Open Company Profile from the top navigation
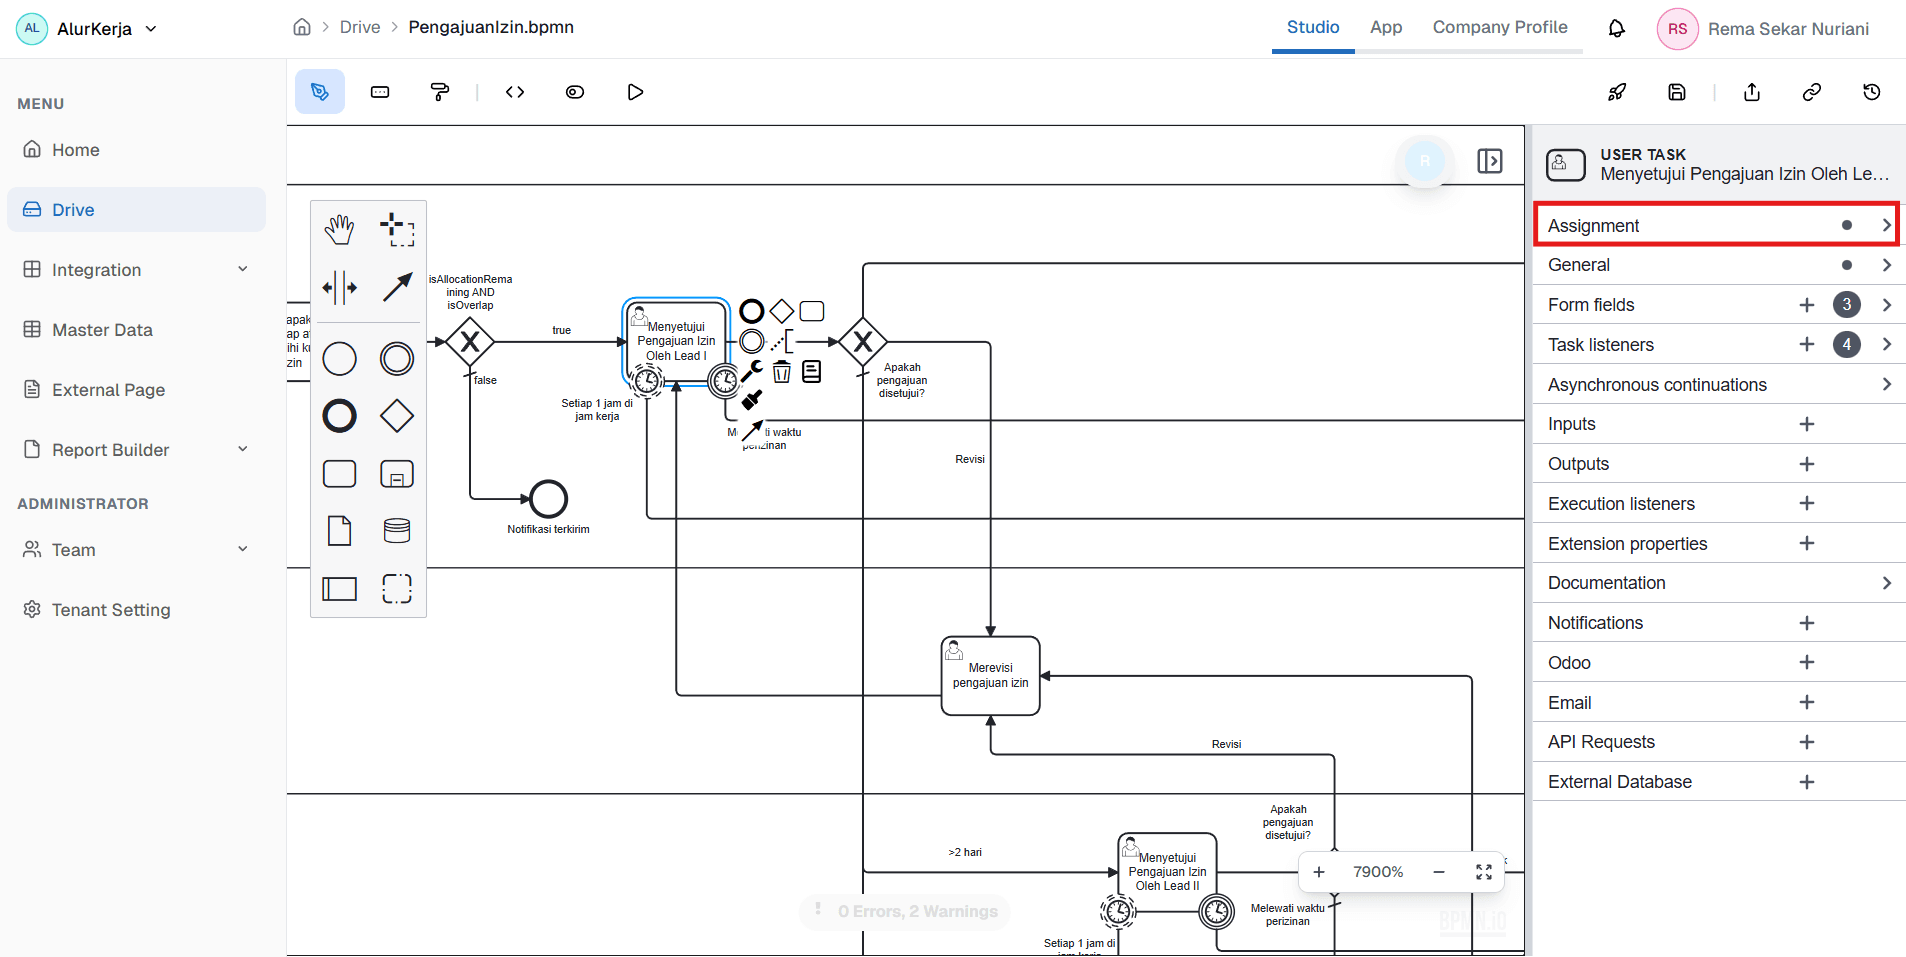This screenshot has width=1906, height=957. click(x=1500, y=27)
